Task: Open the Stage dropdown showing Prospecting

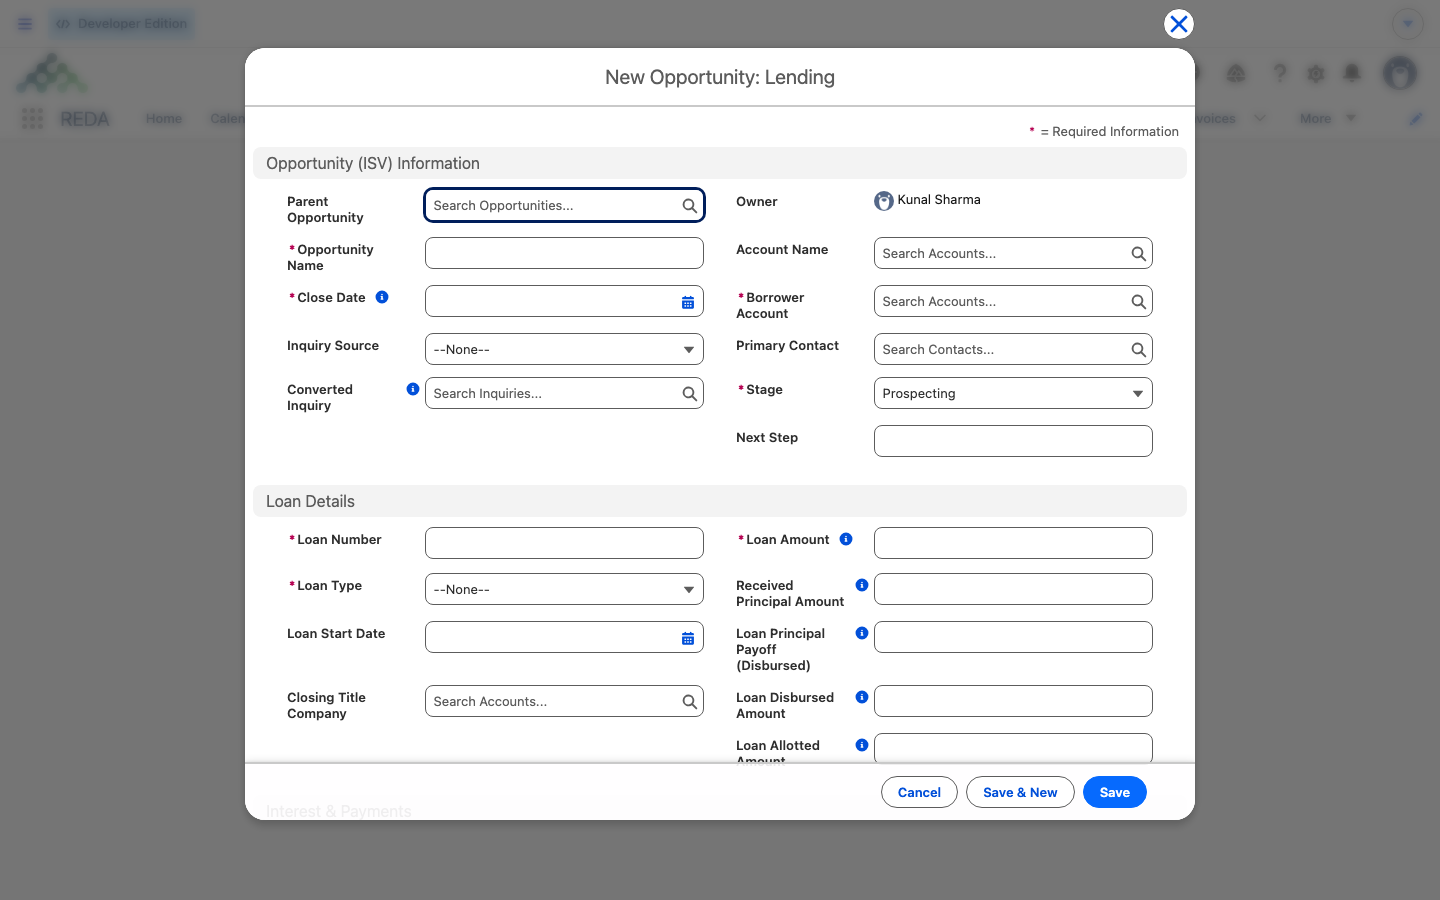Action: (x=1013, y=393)
